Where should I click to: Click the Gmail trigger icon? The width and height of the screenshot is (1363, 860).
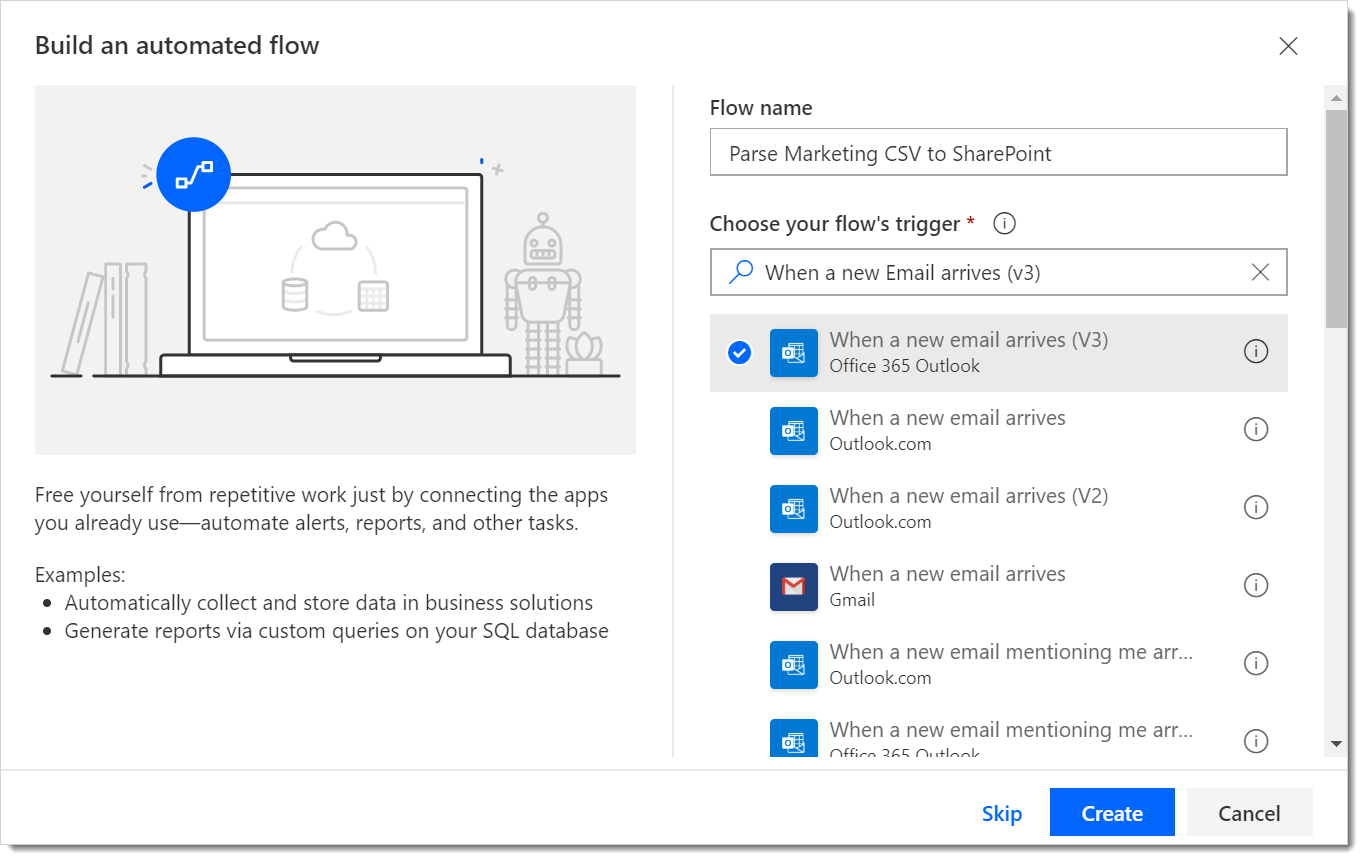[x=794, y=586]
